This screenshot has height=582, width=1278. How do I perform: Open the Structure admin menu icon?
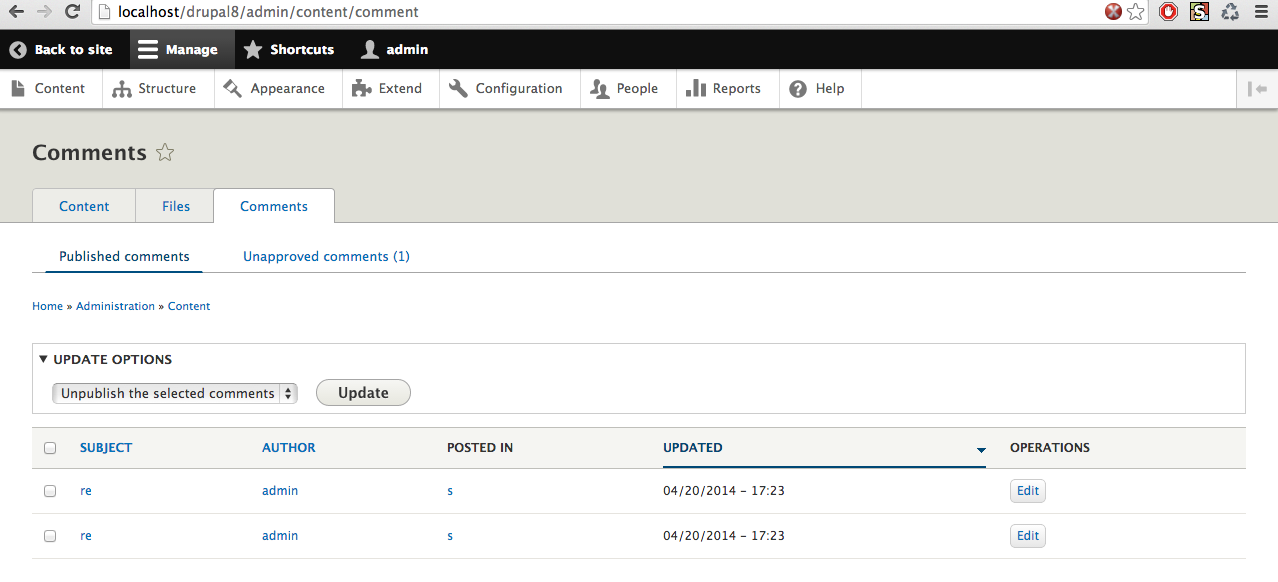122,88
